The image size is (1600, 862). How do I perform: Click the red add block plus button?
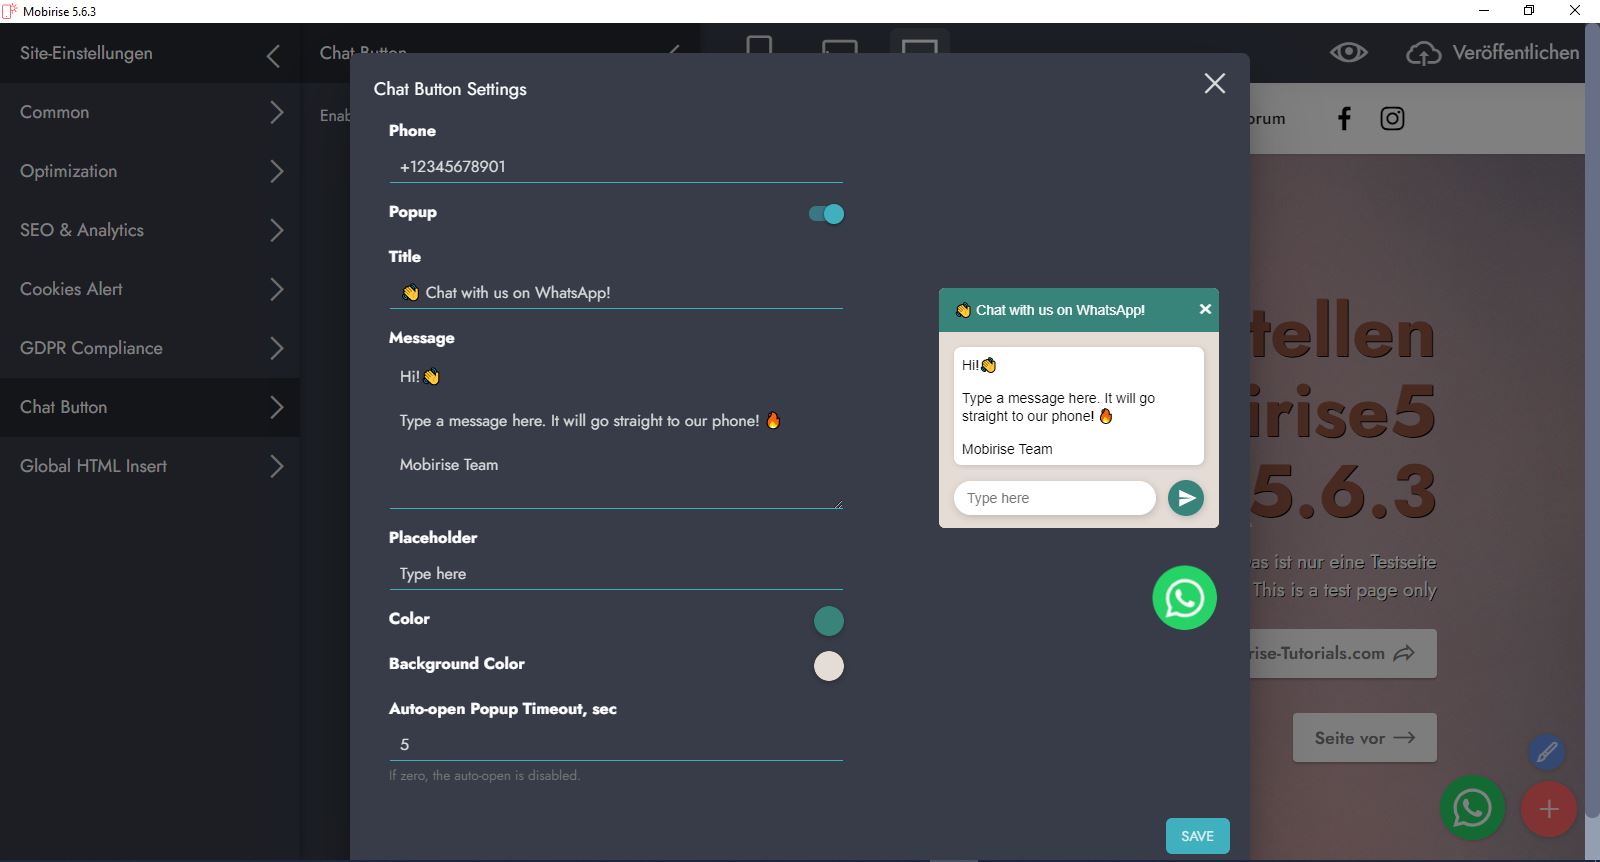tap(1548, 809)
